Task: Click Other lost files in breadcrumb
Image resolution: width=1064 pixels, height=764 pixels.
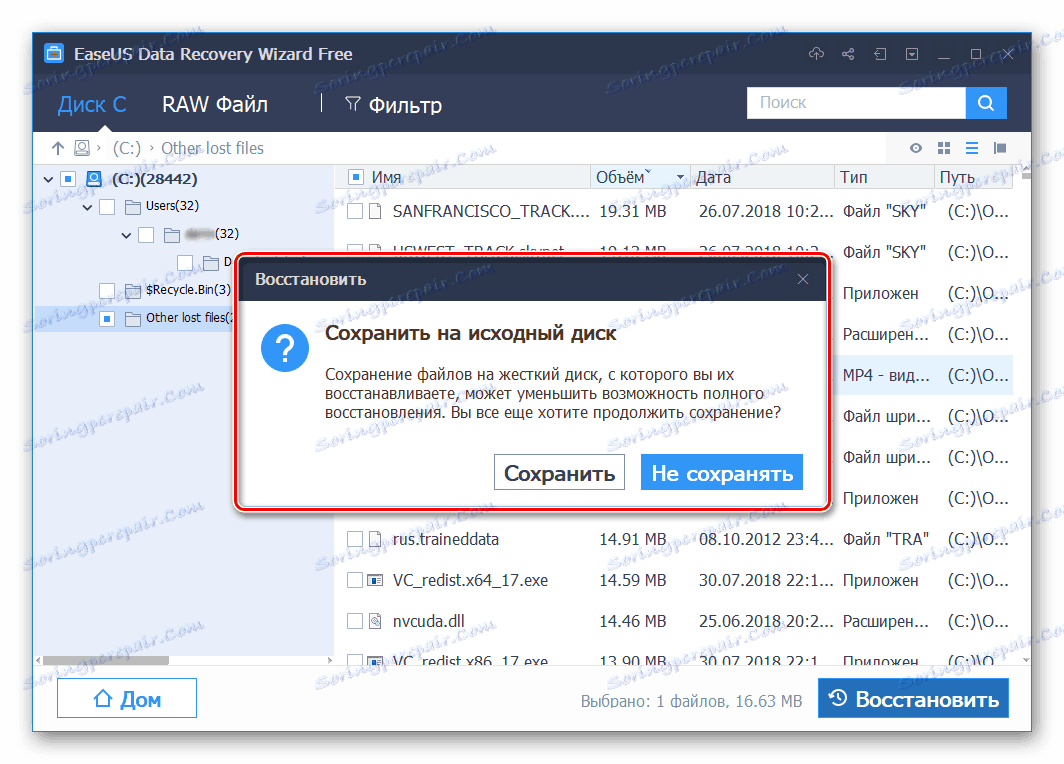Action: tap(212, 148)
